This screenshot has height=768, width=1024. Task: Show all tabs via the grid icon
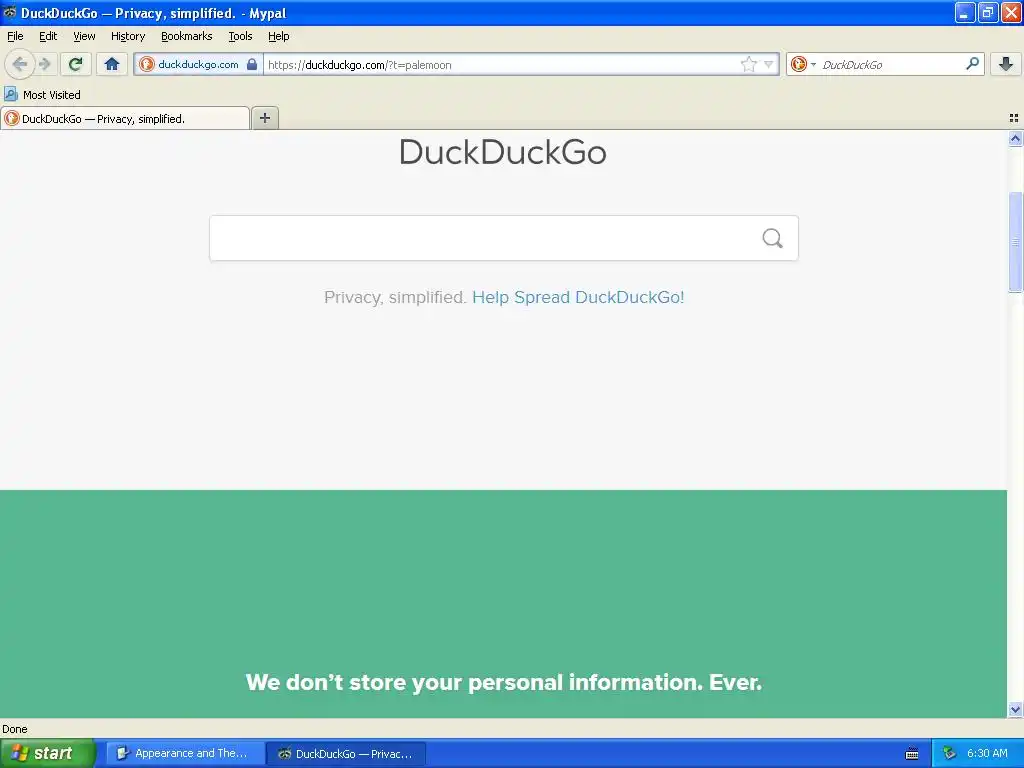(1014, 118)
